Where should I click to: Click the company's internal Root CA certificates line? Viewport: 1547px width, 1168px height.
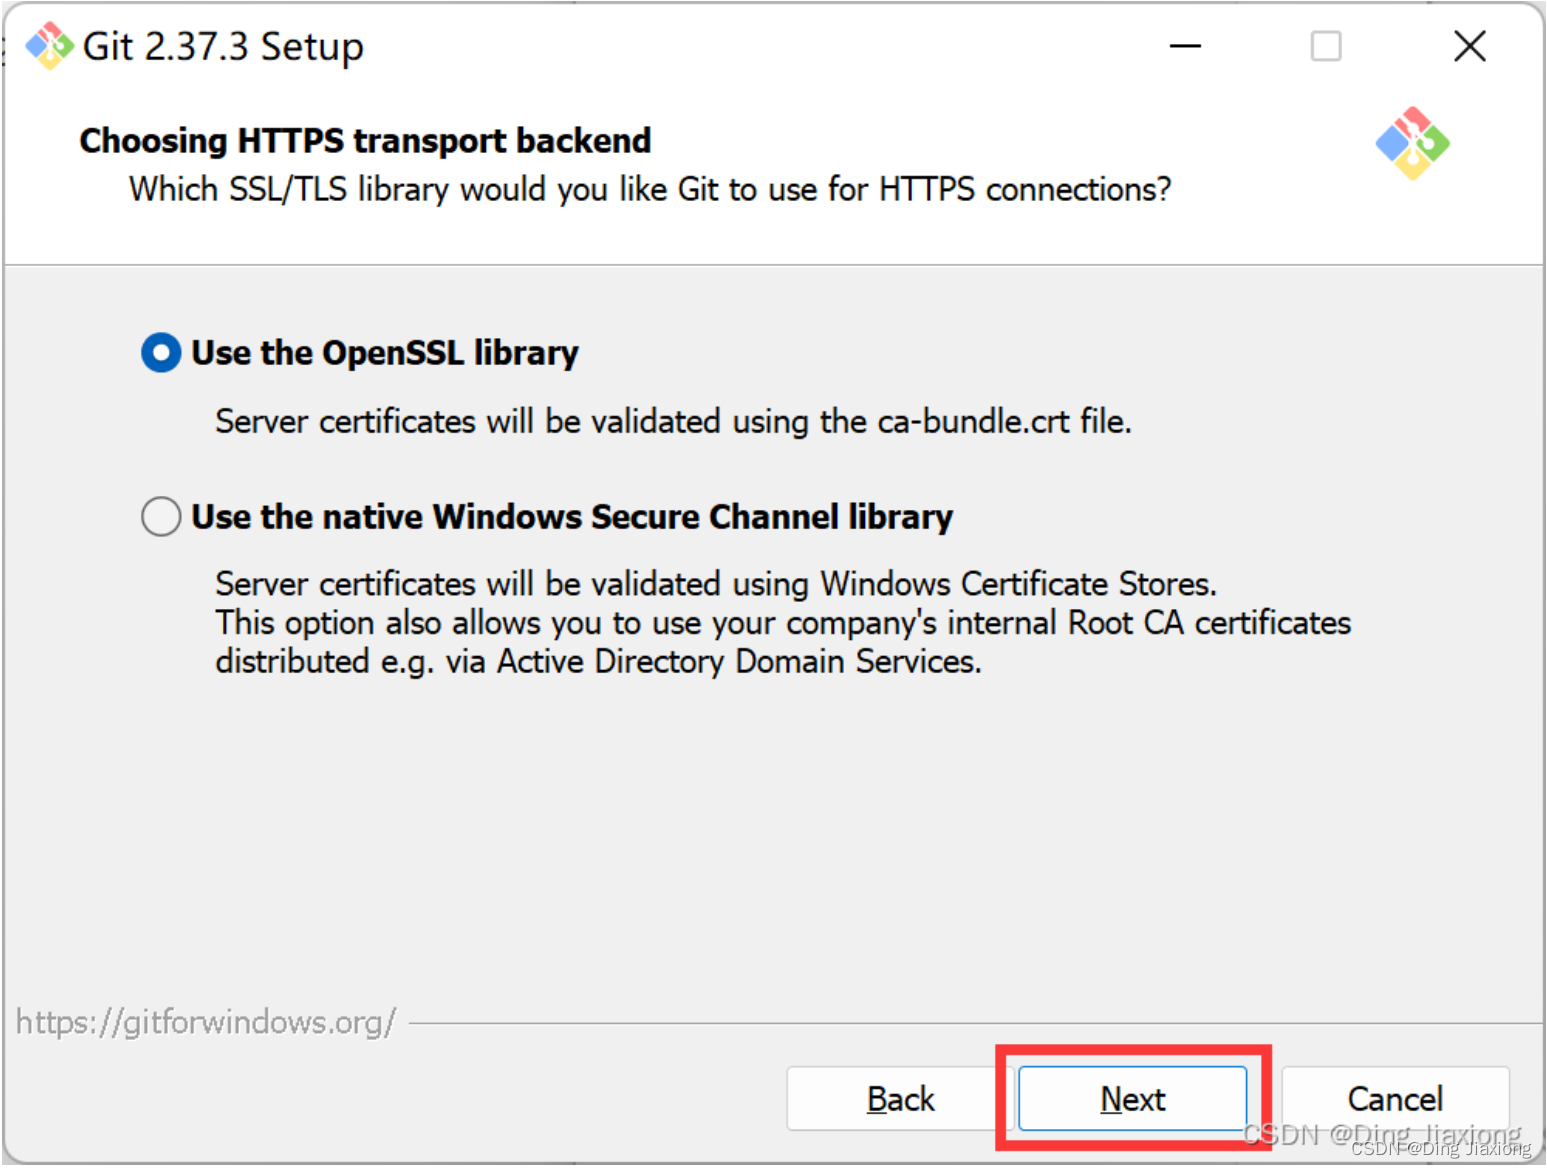tap(783, 622)
